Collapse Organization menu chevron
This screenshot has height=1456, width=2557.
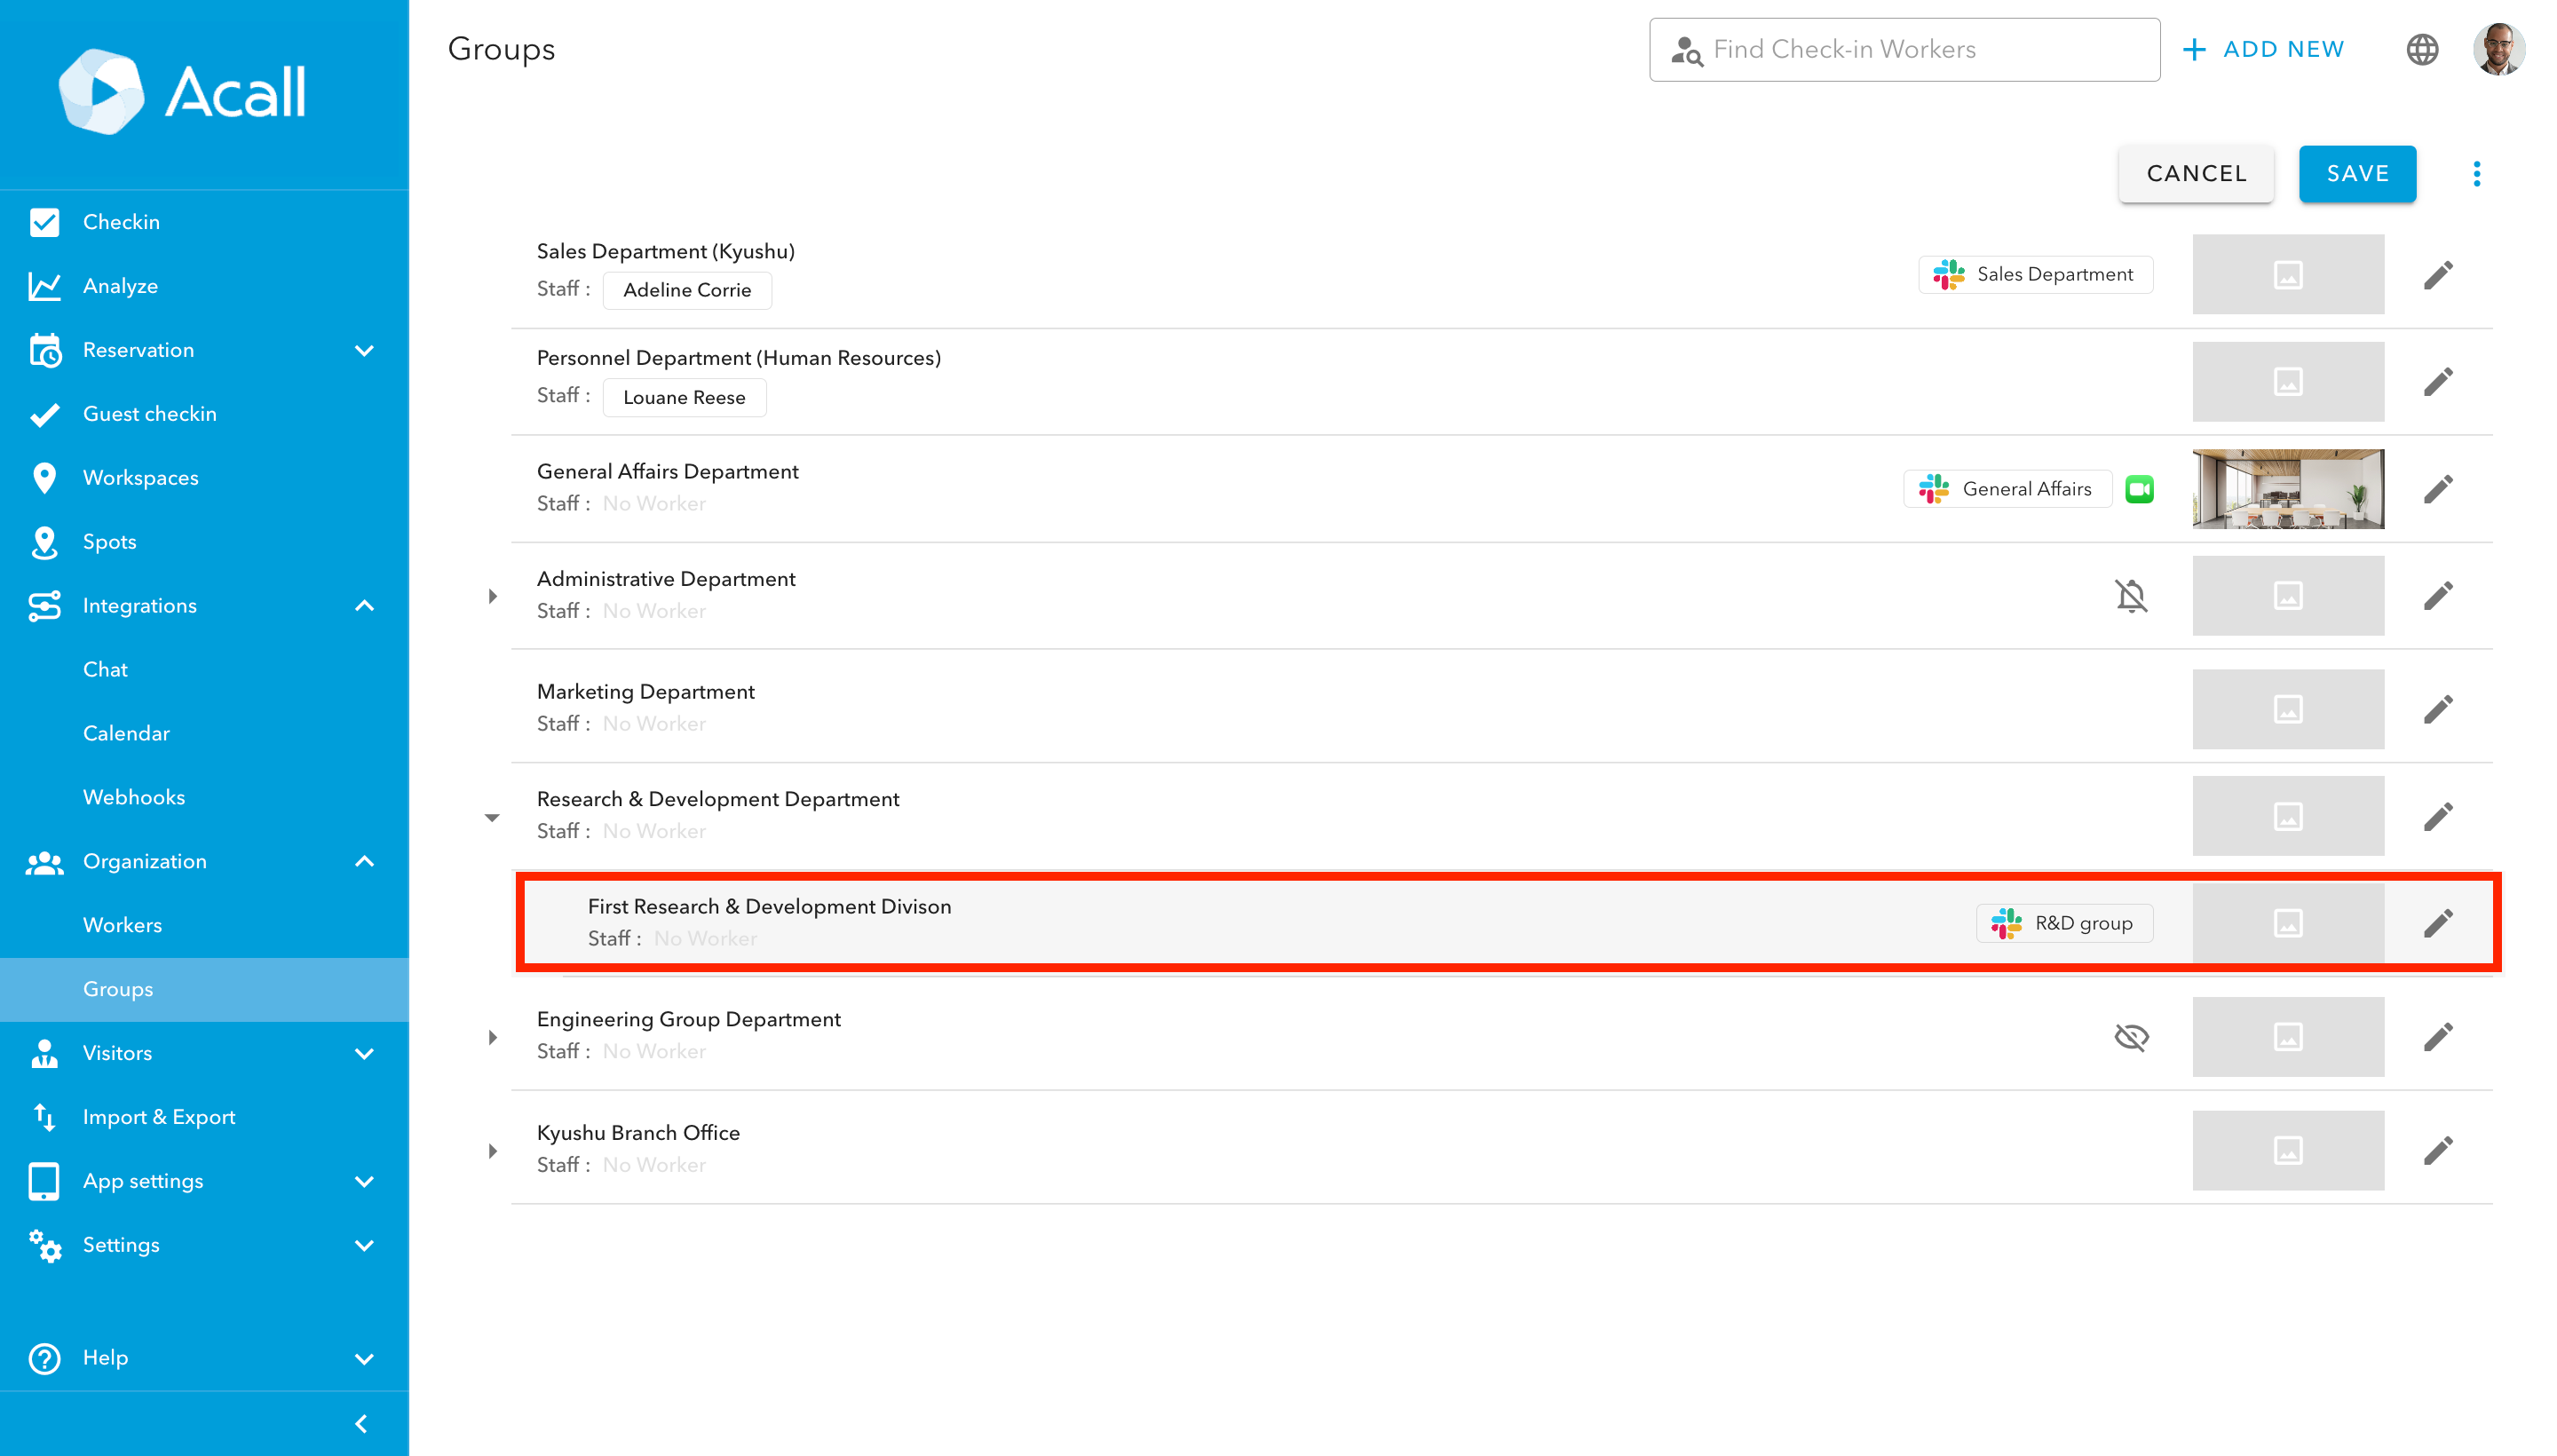(x=364, y=862)
